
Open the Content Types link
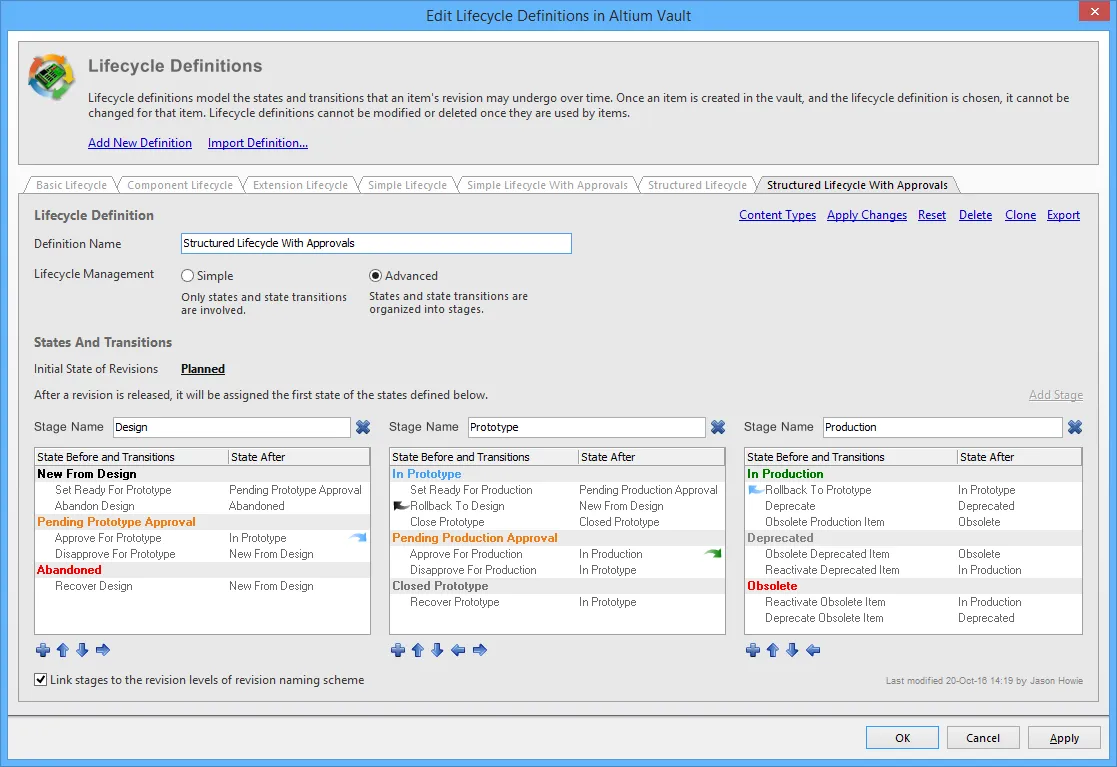(777, 215)
